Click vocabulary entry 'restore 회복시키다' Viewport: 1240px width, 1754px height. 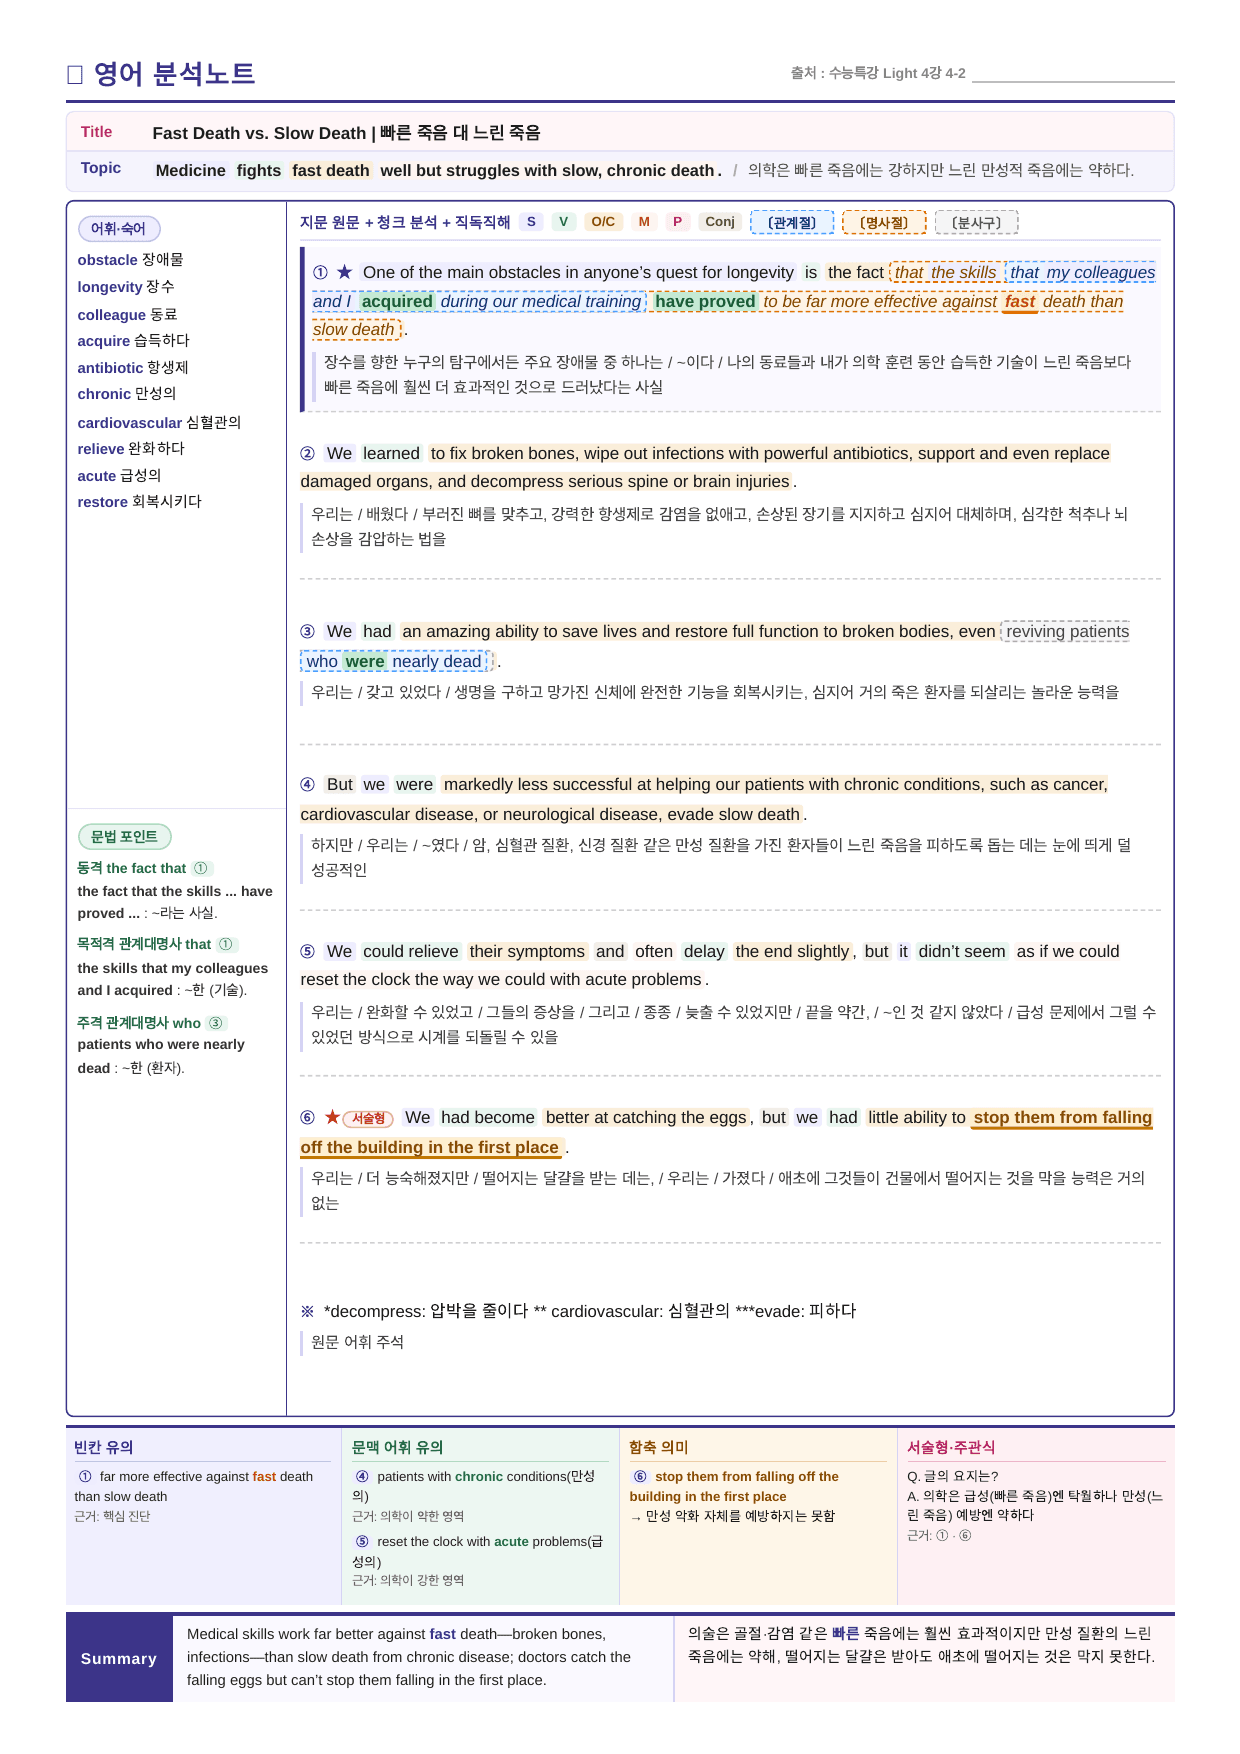139,502
